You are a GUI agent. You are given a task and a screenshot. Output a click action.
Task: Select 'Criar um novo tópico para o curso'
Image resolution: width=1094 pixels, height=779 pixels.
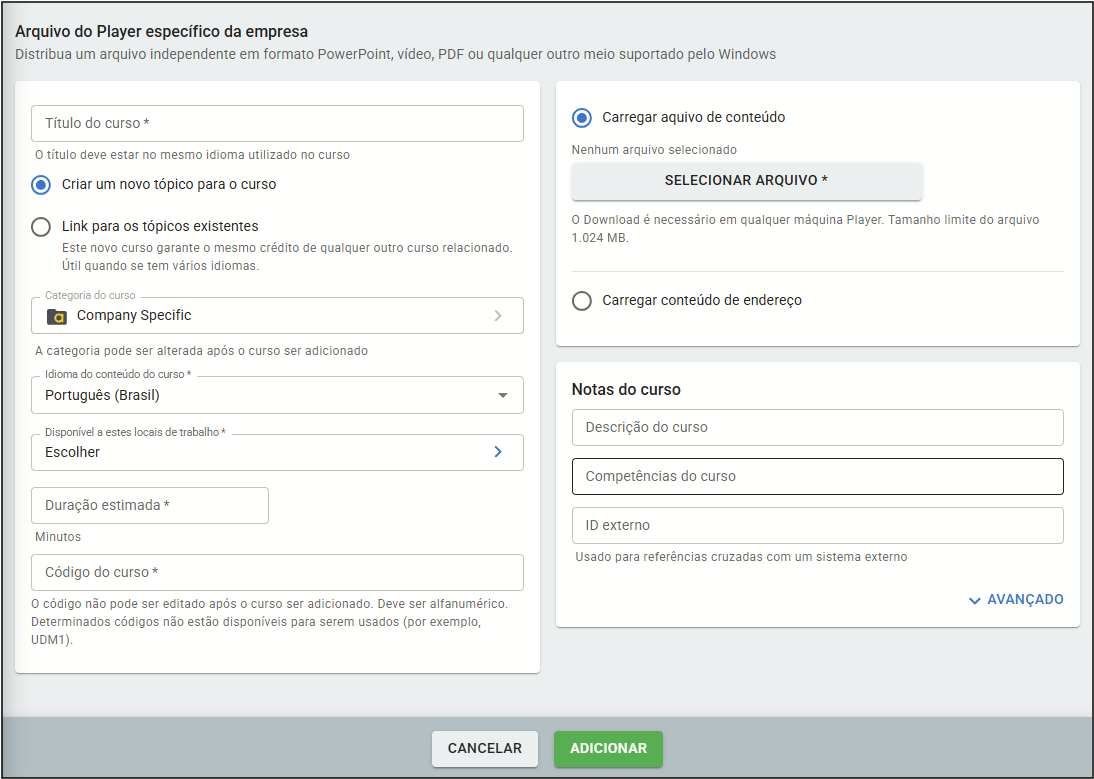(x=41, y=185)
